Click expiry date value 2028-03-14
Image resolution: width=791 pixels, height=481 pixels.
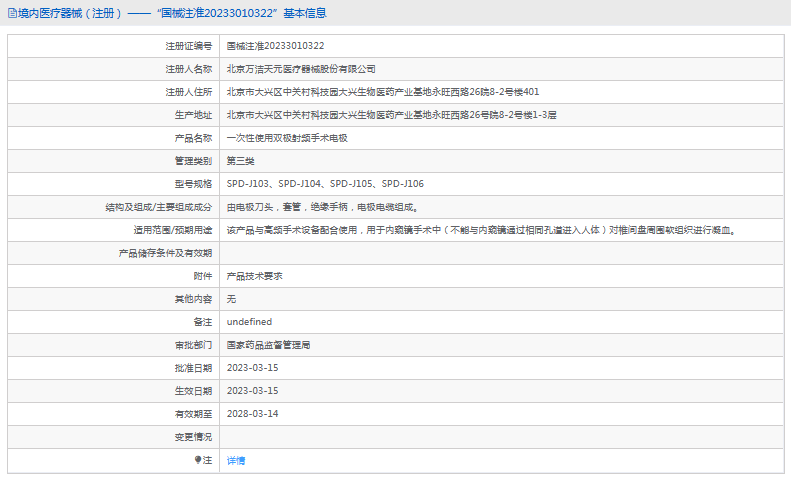pyautogui.click(x=252, y=414)
